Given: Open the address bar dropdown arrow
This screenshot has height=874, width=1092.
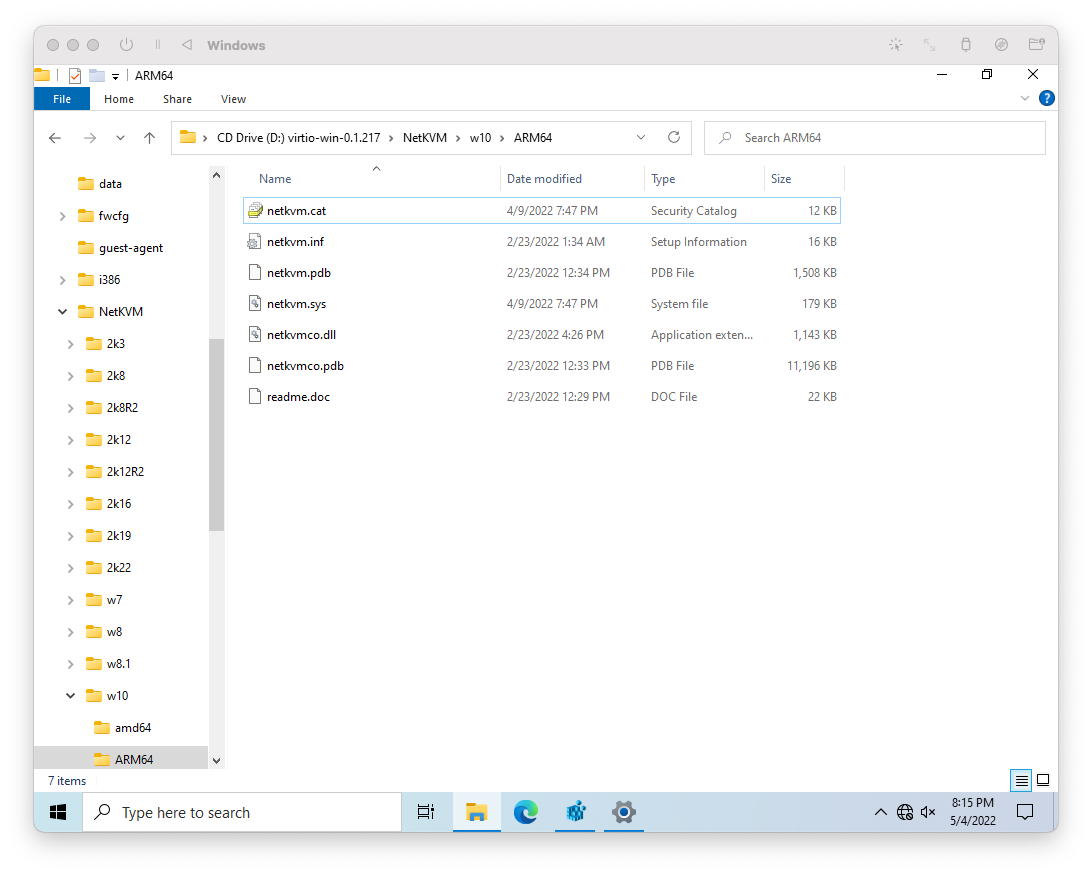Looking at the screenshot, I should [641, 137].
